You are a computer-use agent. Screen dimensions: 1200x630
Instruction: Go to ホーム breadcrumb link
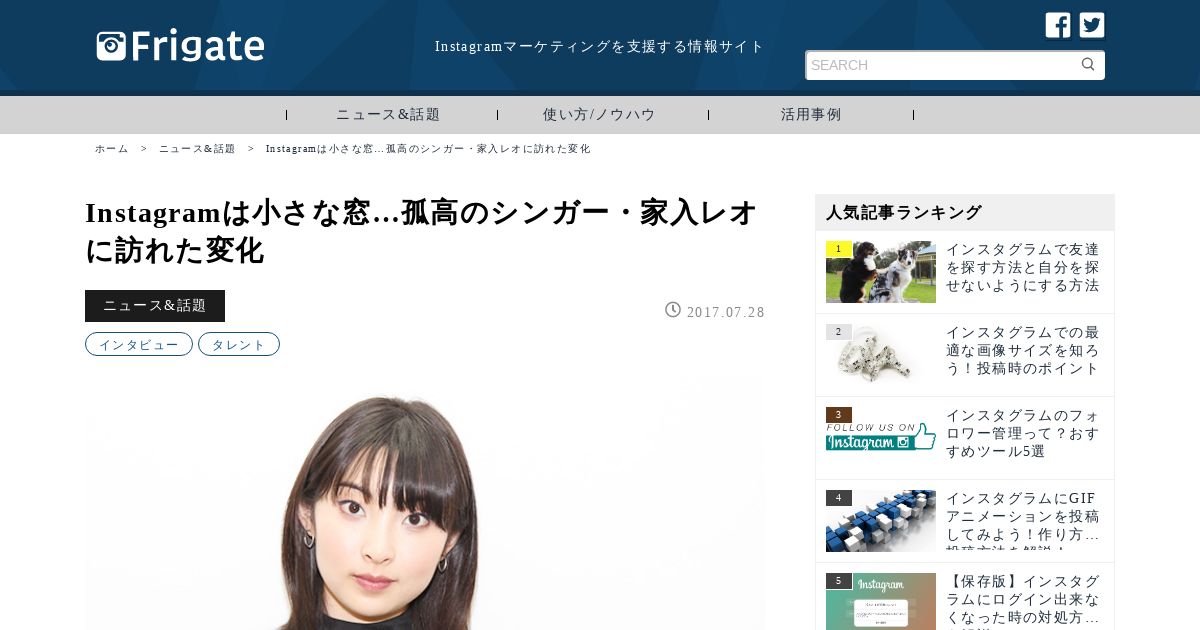tap(112, 149)
